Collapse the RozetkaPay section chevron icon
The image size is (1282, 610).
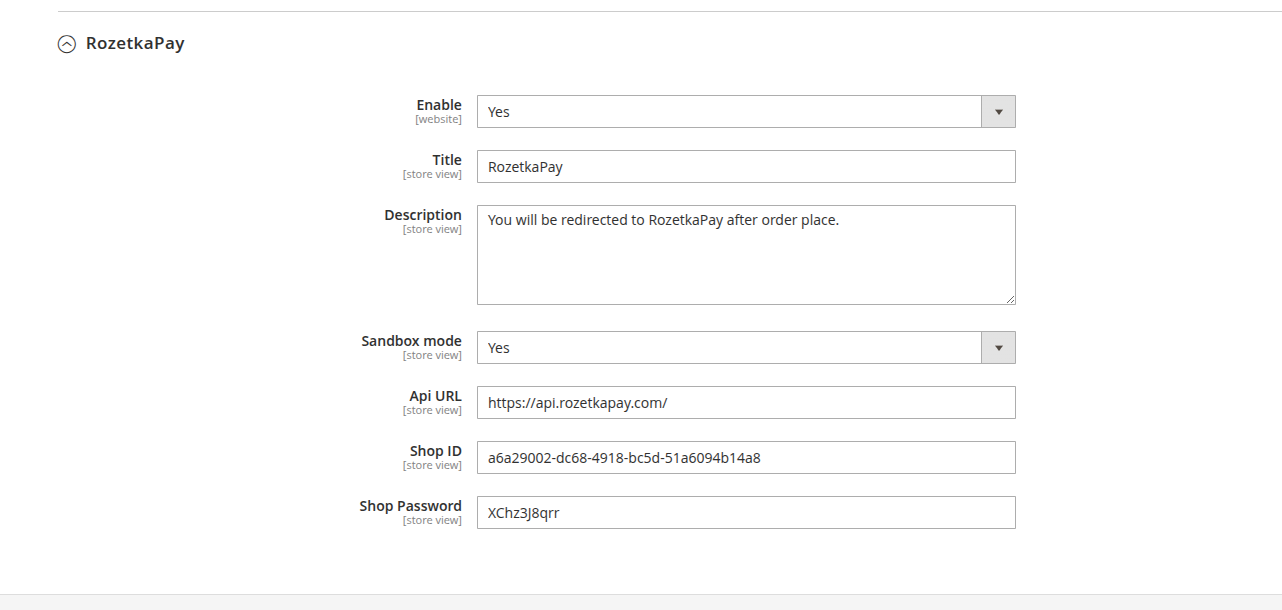[67, 44]
